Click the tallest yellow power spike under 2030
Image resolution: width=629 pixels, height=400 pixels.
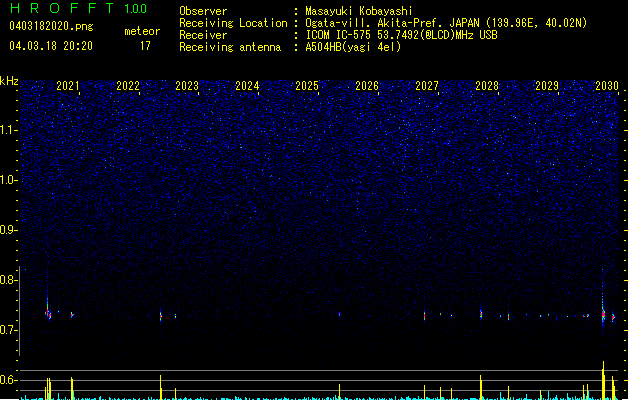click(603, 380)
